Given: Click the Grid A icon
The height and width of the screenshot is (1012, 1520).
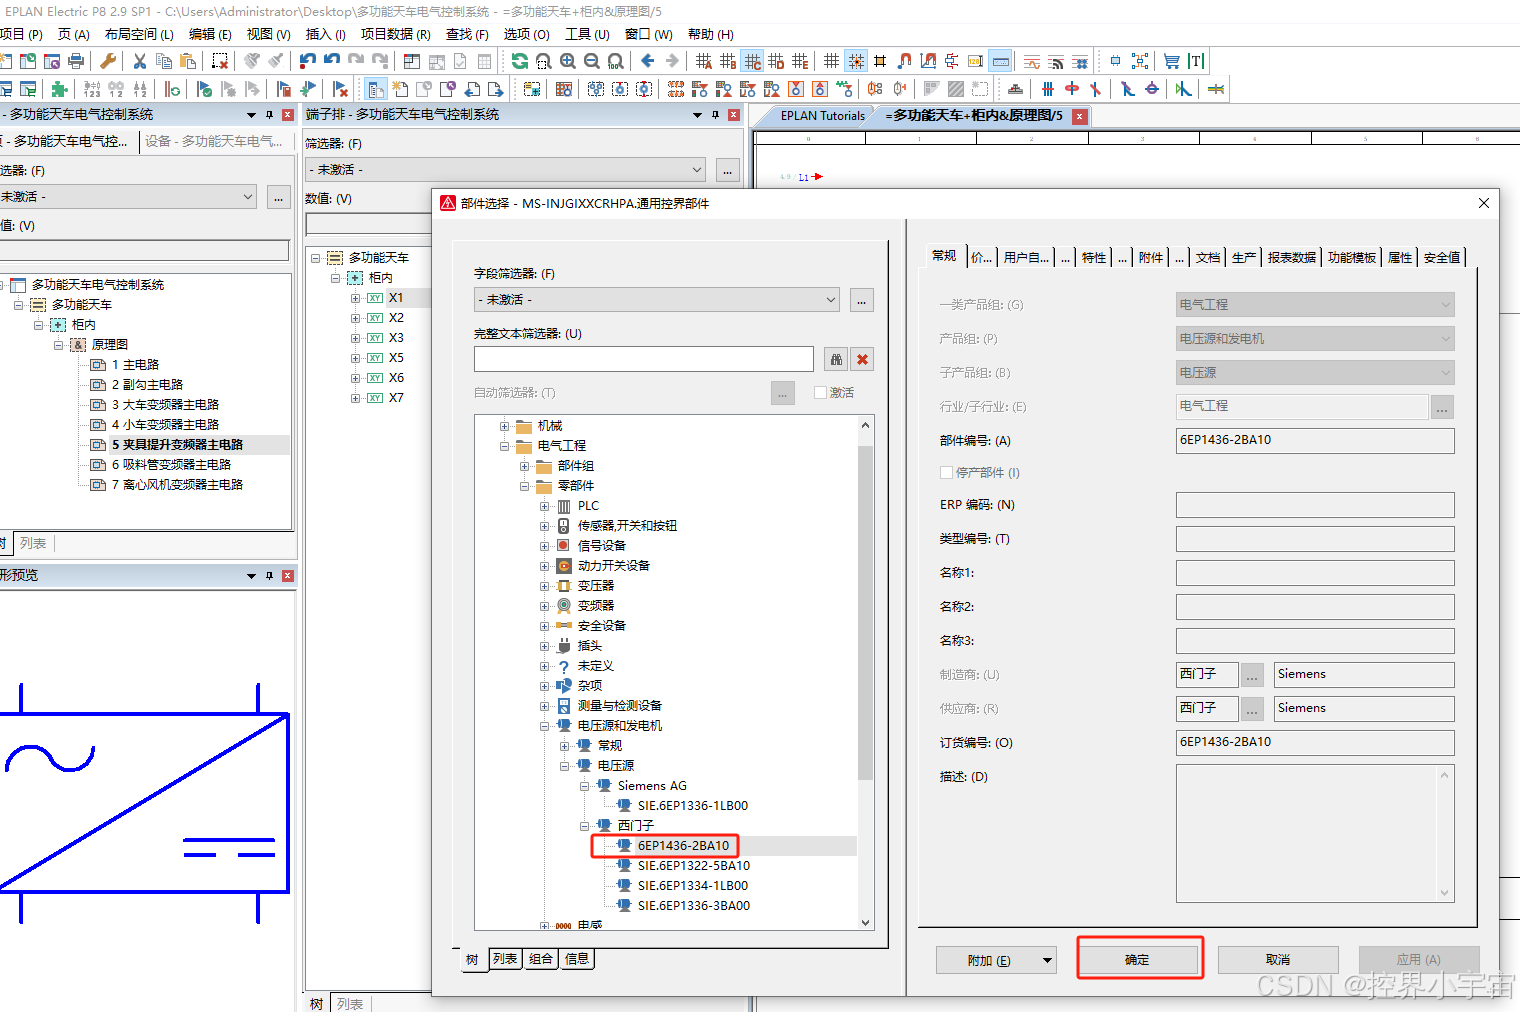Looking at the screenshot, I should (x=704, y=61).
